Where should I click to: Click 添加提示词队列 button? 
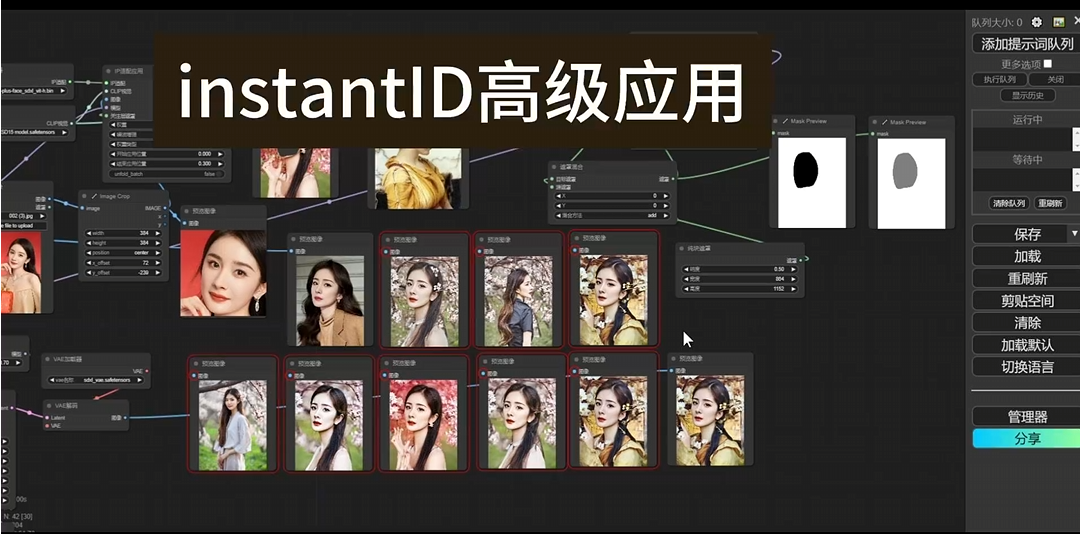pyautogui.click(x=1026, y=44)
